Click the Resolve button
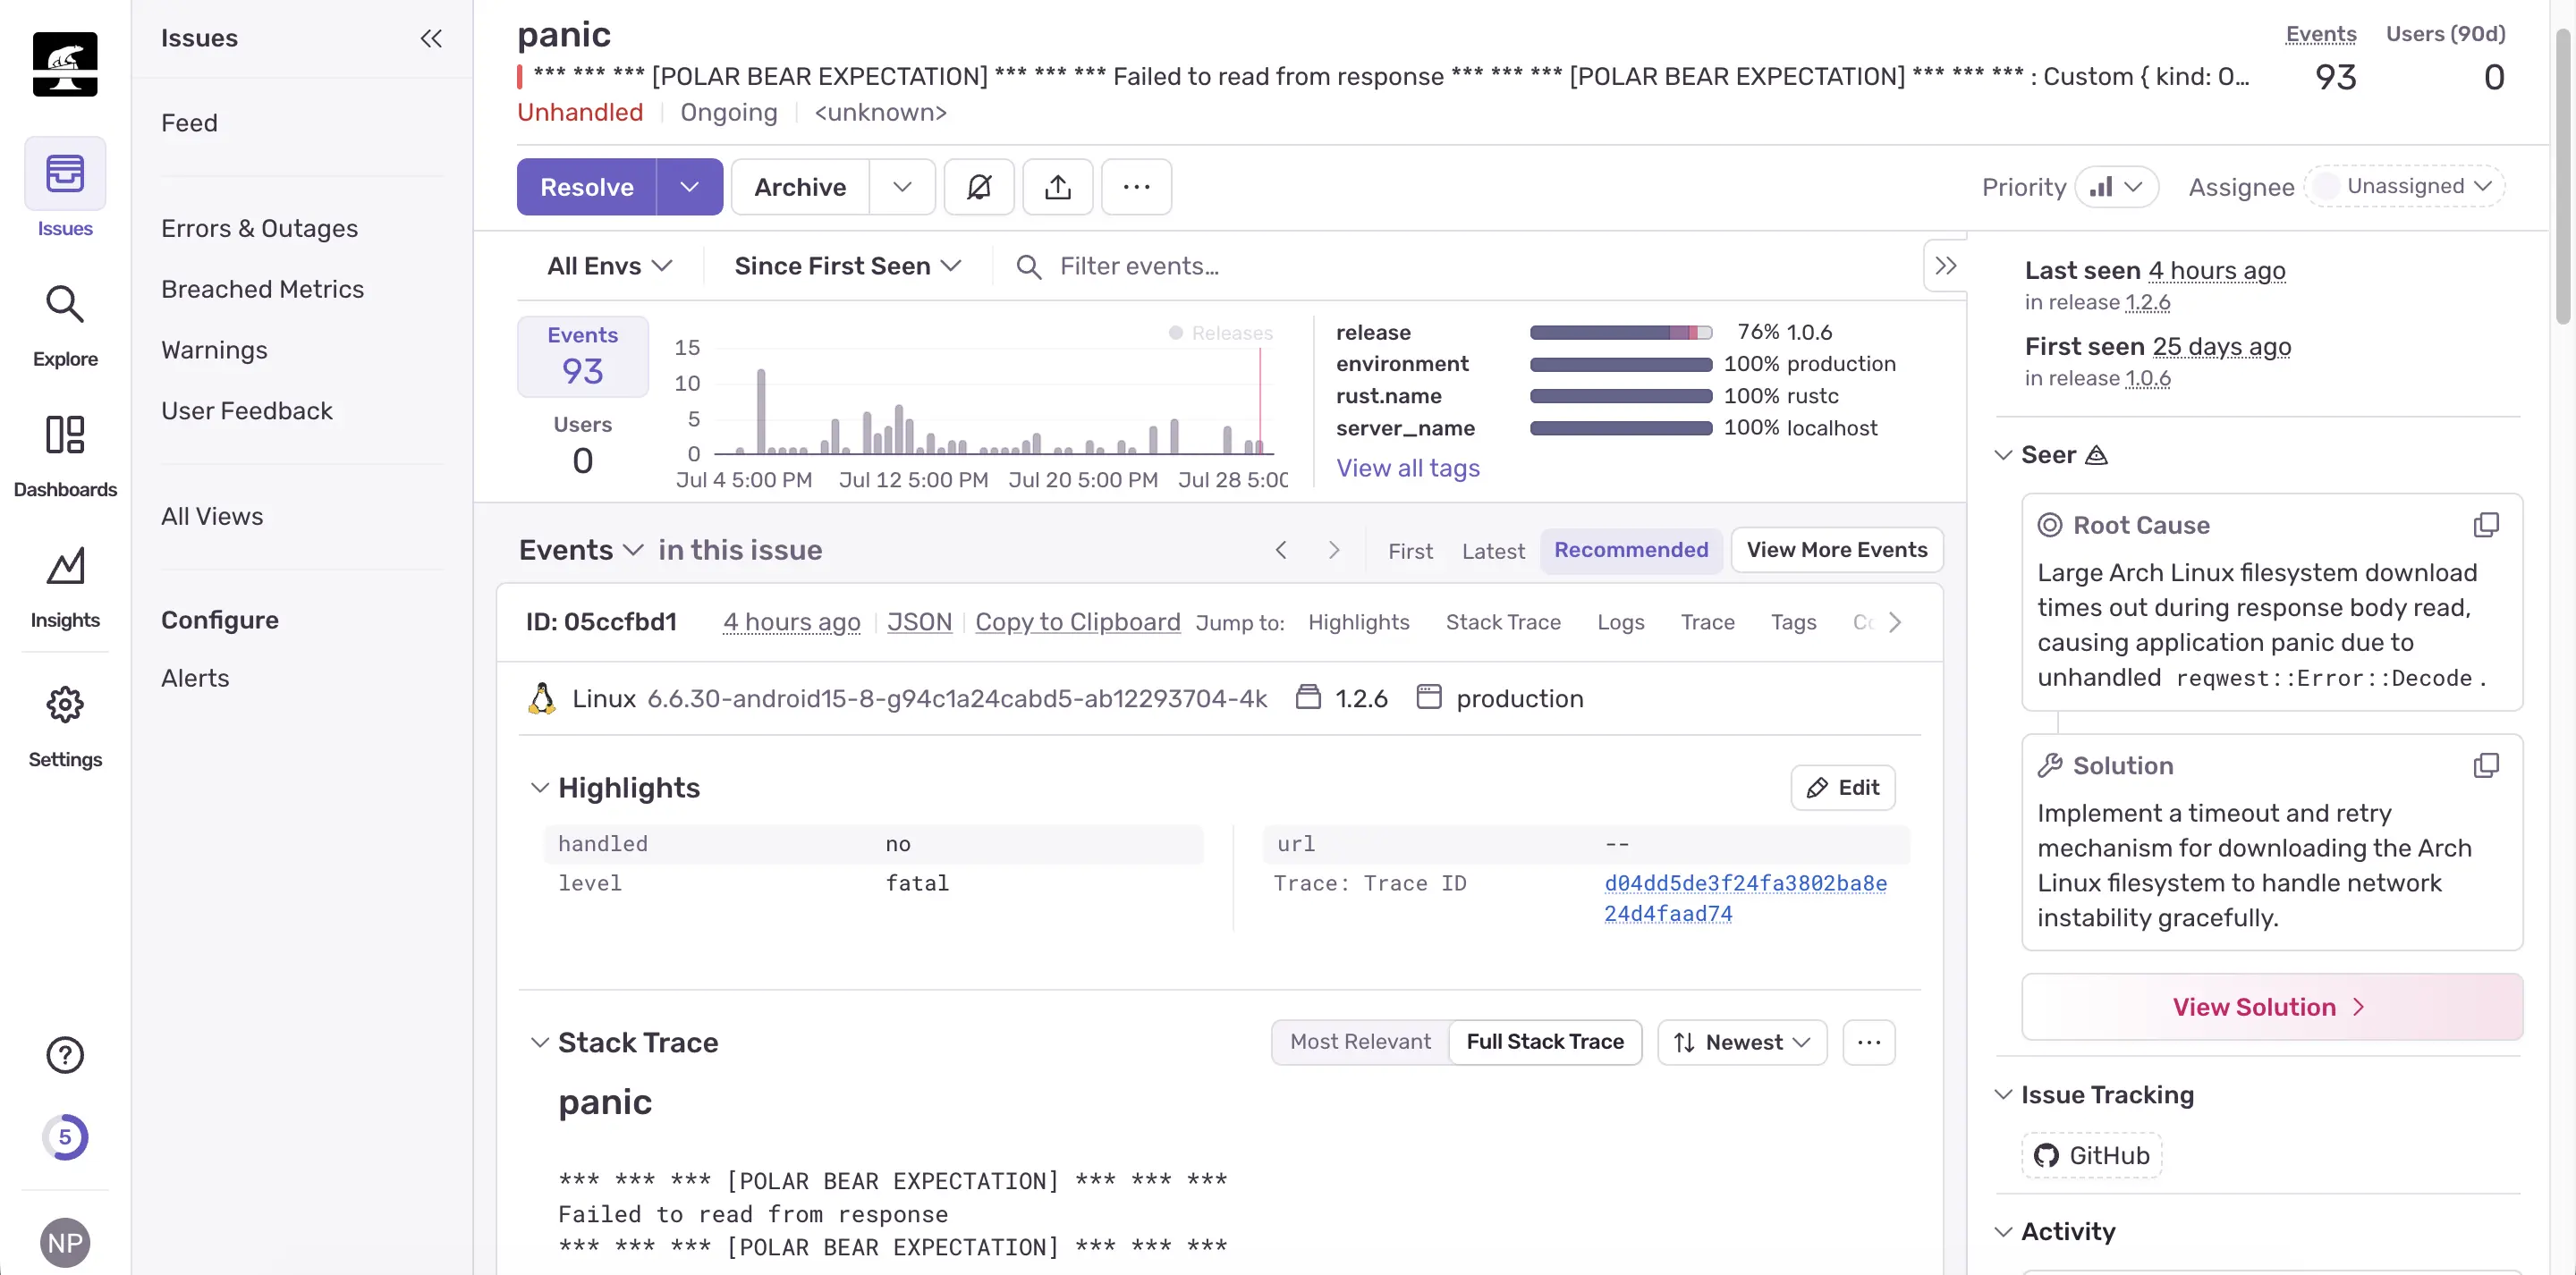This screenshot has height=1275, width=2576. pos(586,187)
